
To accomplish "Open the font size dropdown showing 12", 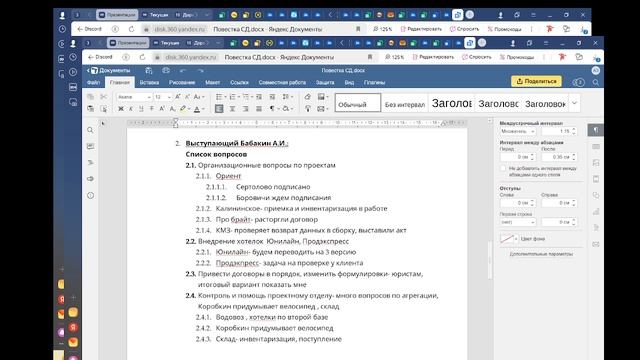I will 169,97.
